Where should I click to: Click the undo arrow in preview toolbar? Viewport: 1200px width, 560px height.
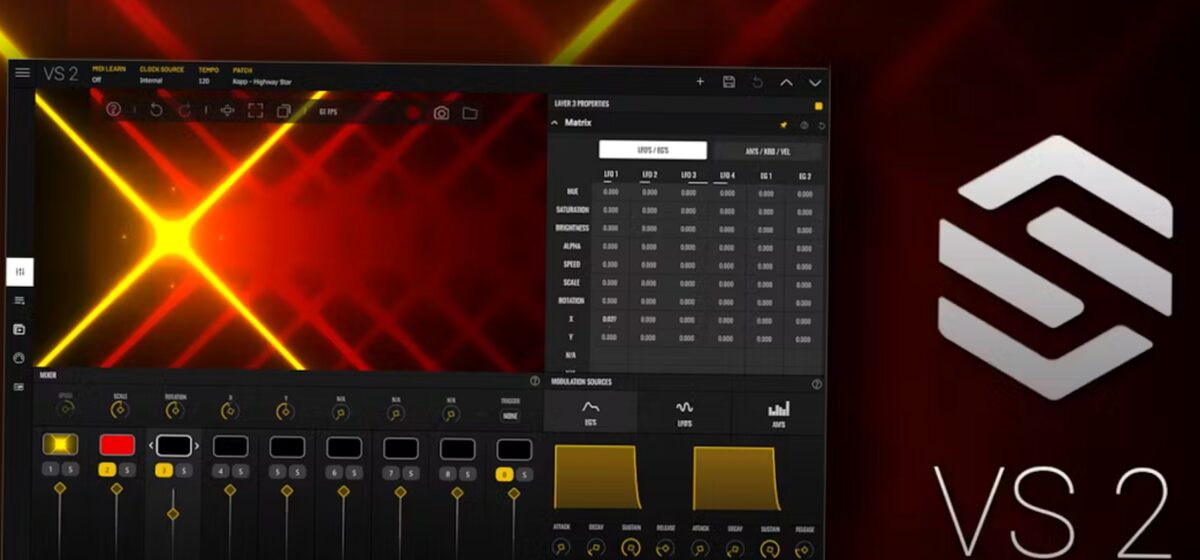(156, 110)
